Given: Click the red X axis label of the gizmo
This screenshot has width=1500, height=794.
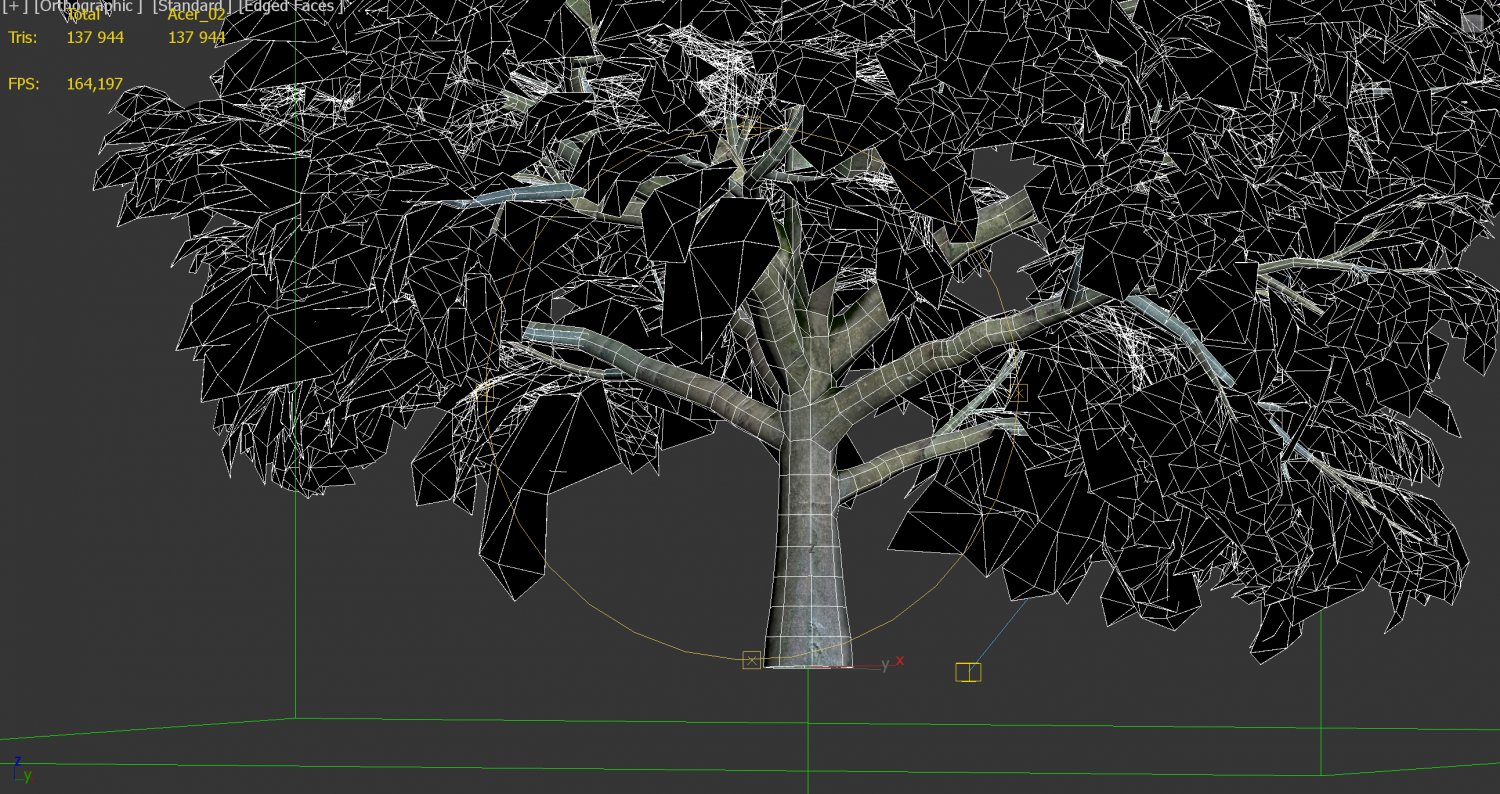Looking at the screenshot, I should [x=900, y=661].
